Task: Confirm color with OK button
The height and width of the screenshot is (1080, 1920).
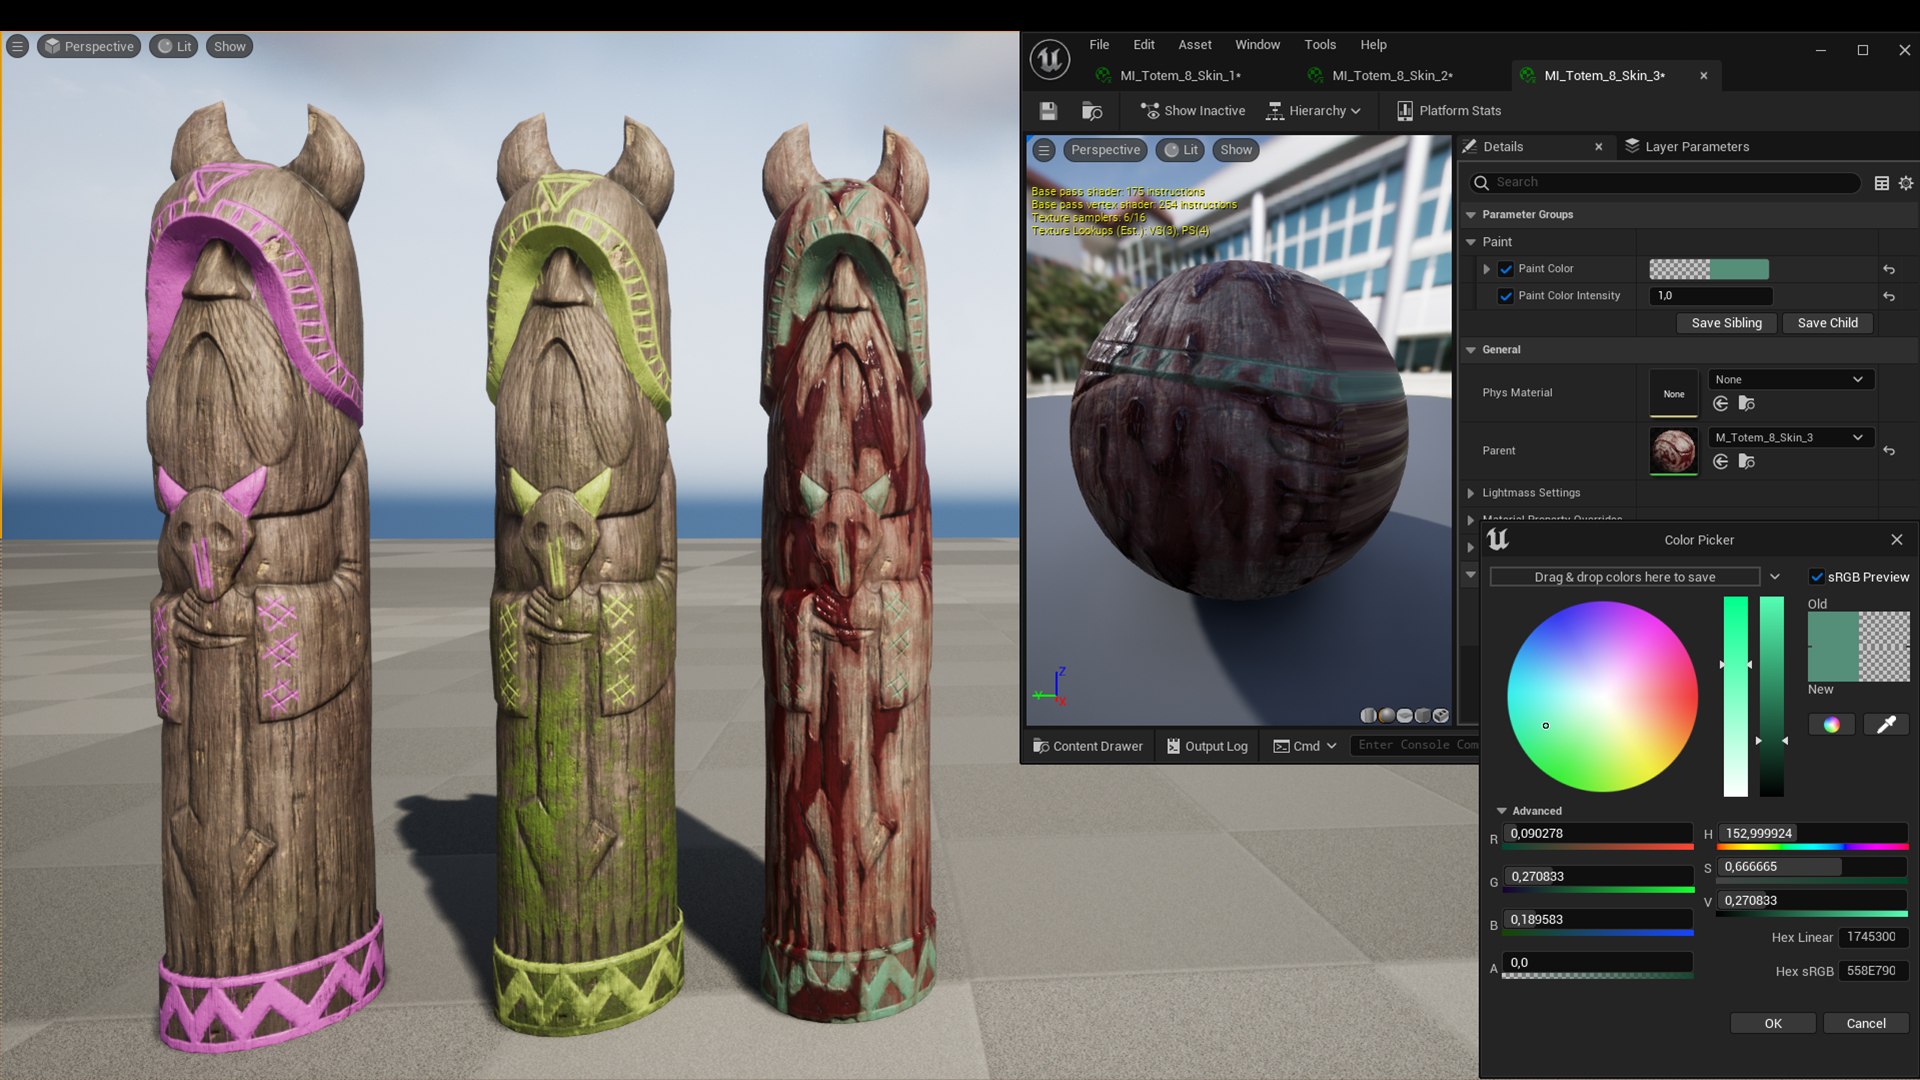Action: click(1773, 1024)
